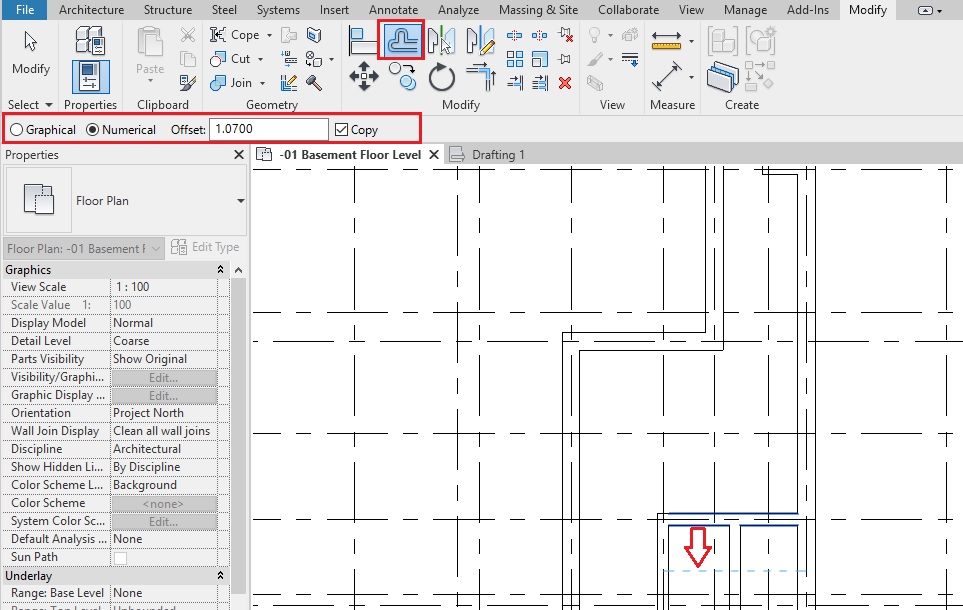Click the red Delete icon

(x=565, y=83)
